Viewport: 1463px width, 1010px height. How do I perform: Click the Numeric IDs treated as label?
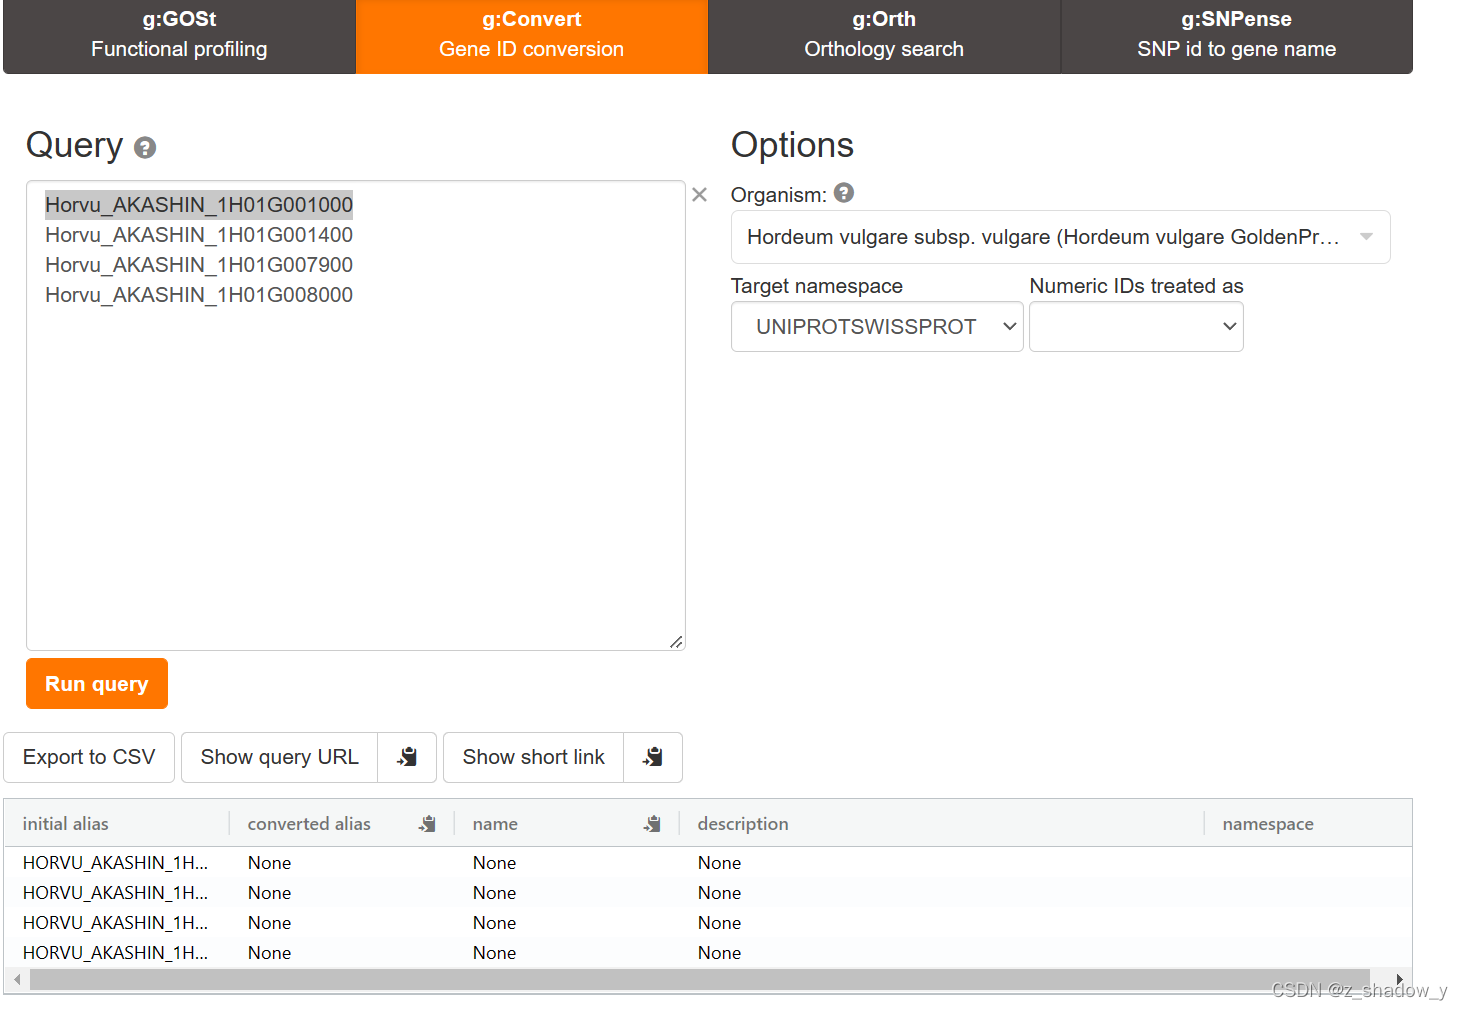(x=1136, y=286)
